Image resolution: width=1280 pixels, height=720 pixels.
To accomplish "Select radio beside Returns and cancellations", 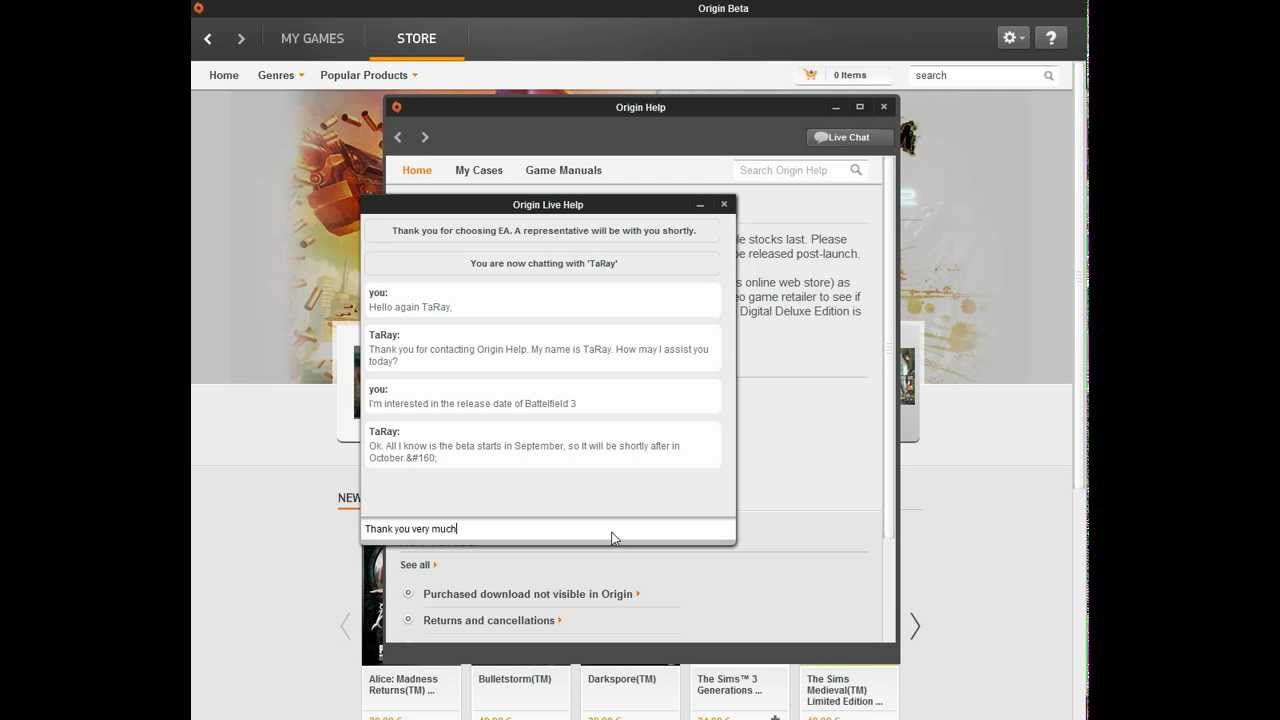I will (x=408, y=619).
